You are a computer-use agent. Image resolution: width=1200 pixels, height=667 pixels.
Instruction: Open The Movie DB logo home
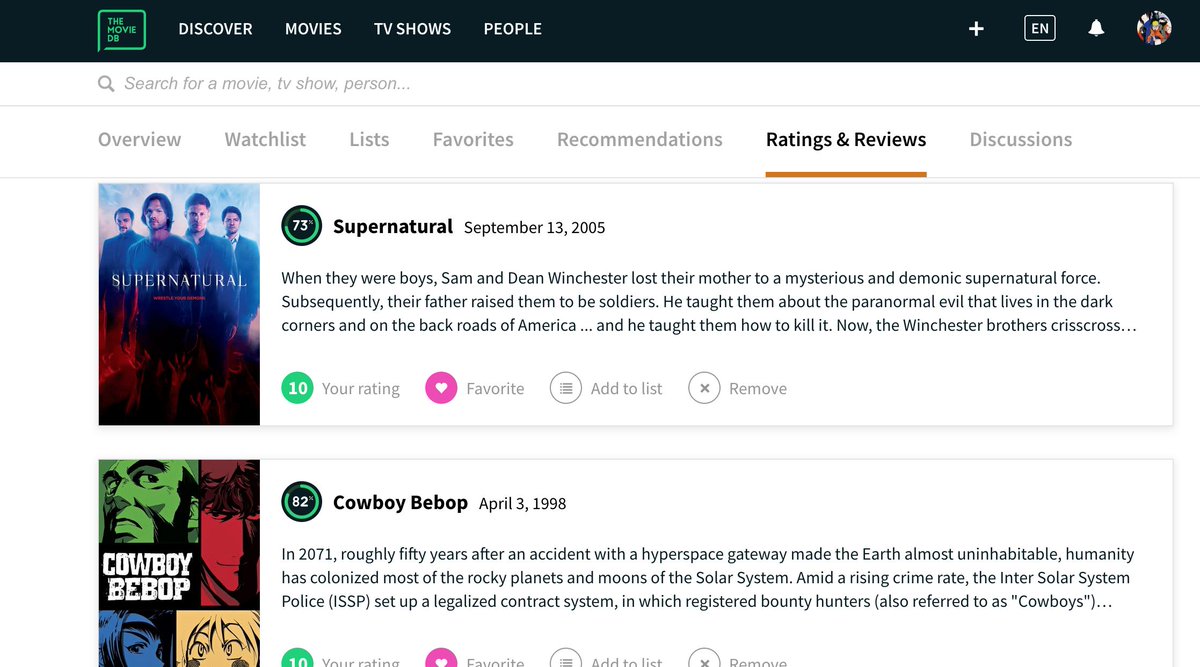click(122, 30)
